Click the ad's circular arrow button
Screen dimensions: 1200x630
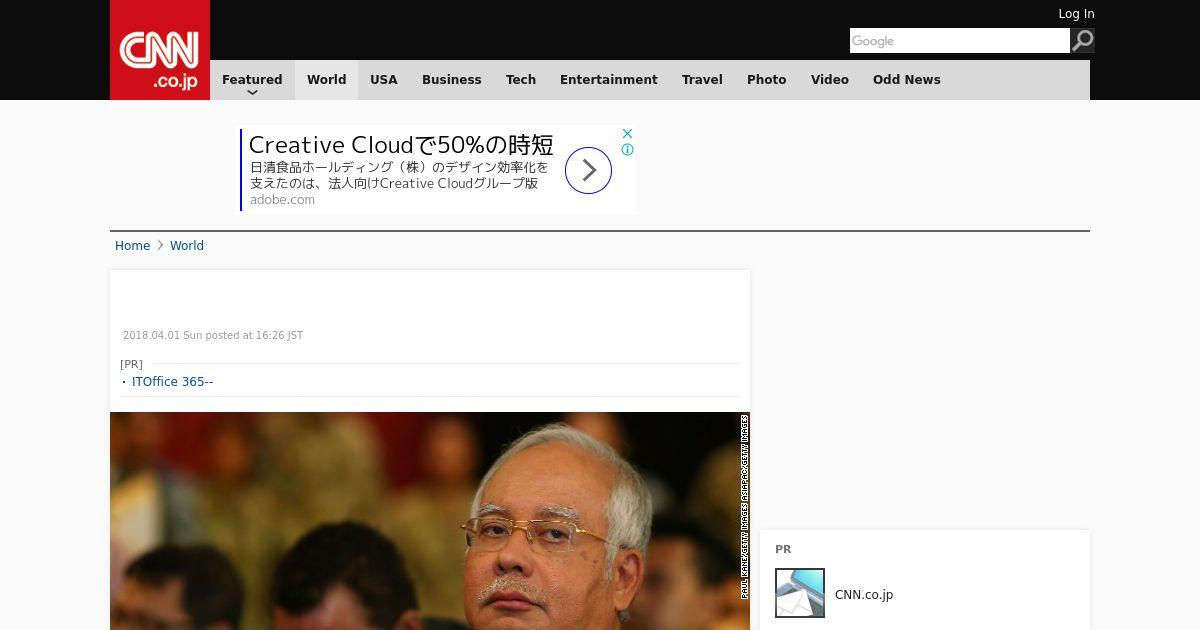coord(588,170)
